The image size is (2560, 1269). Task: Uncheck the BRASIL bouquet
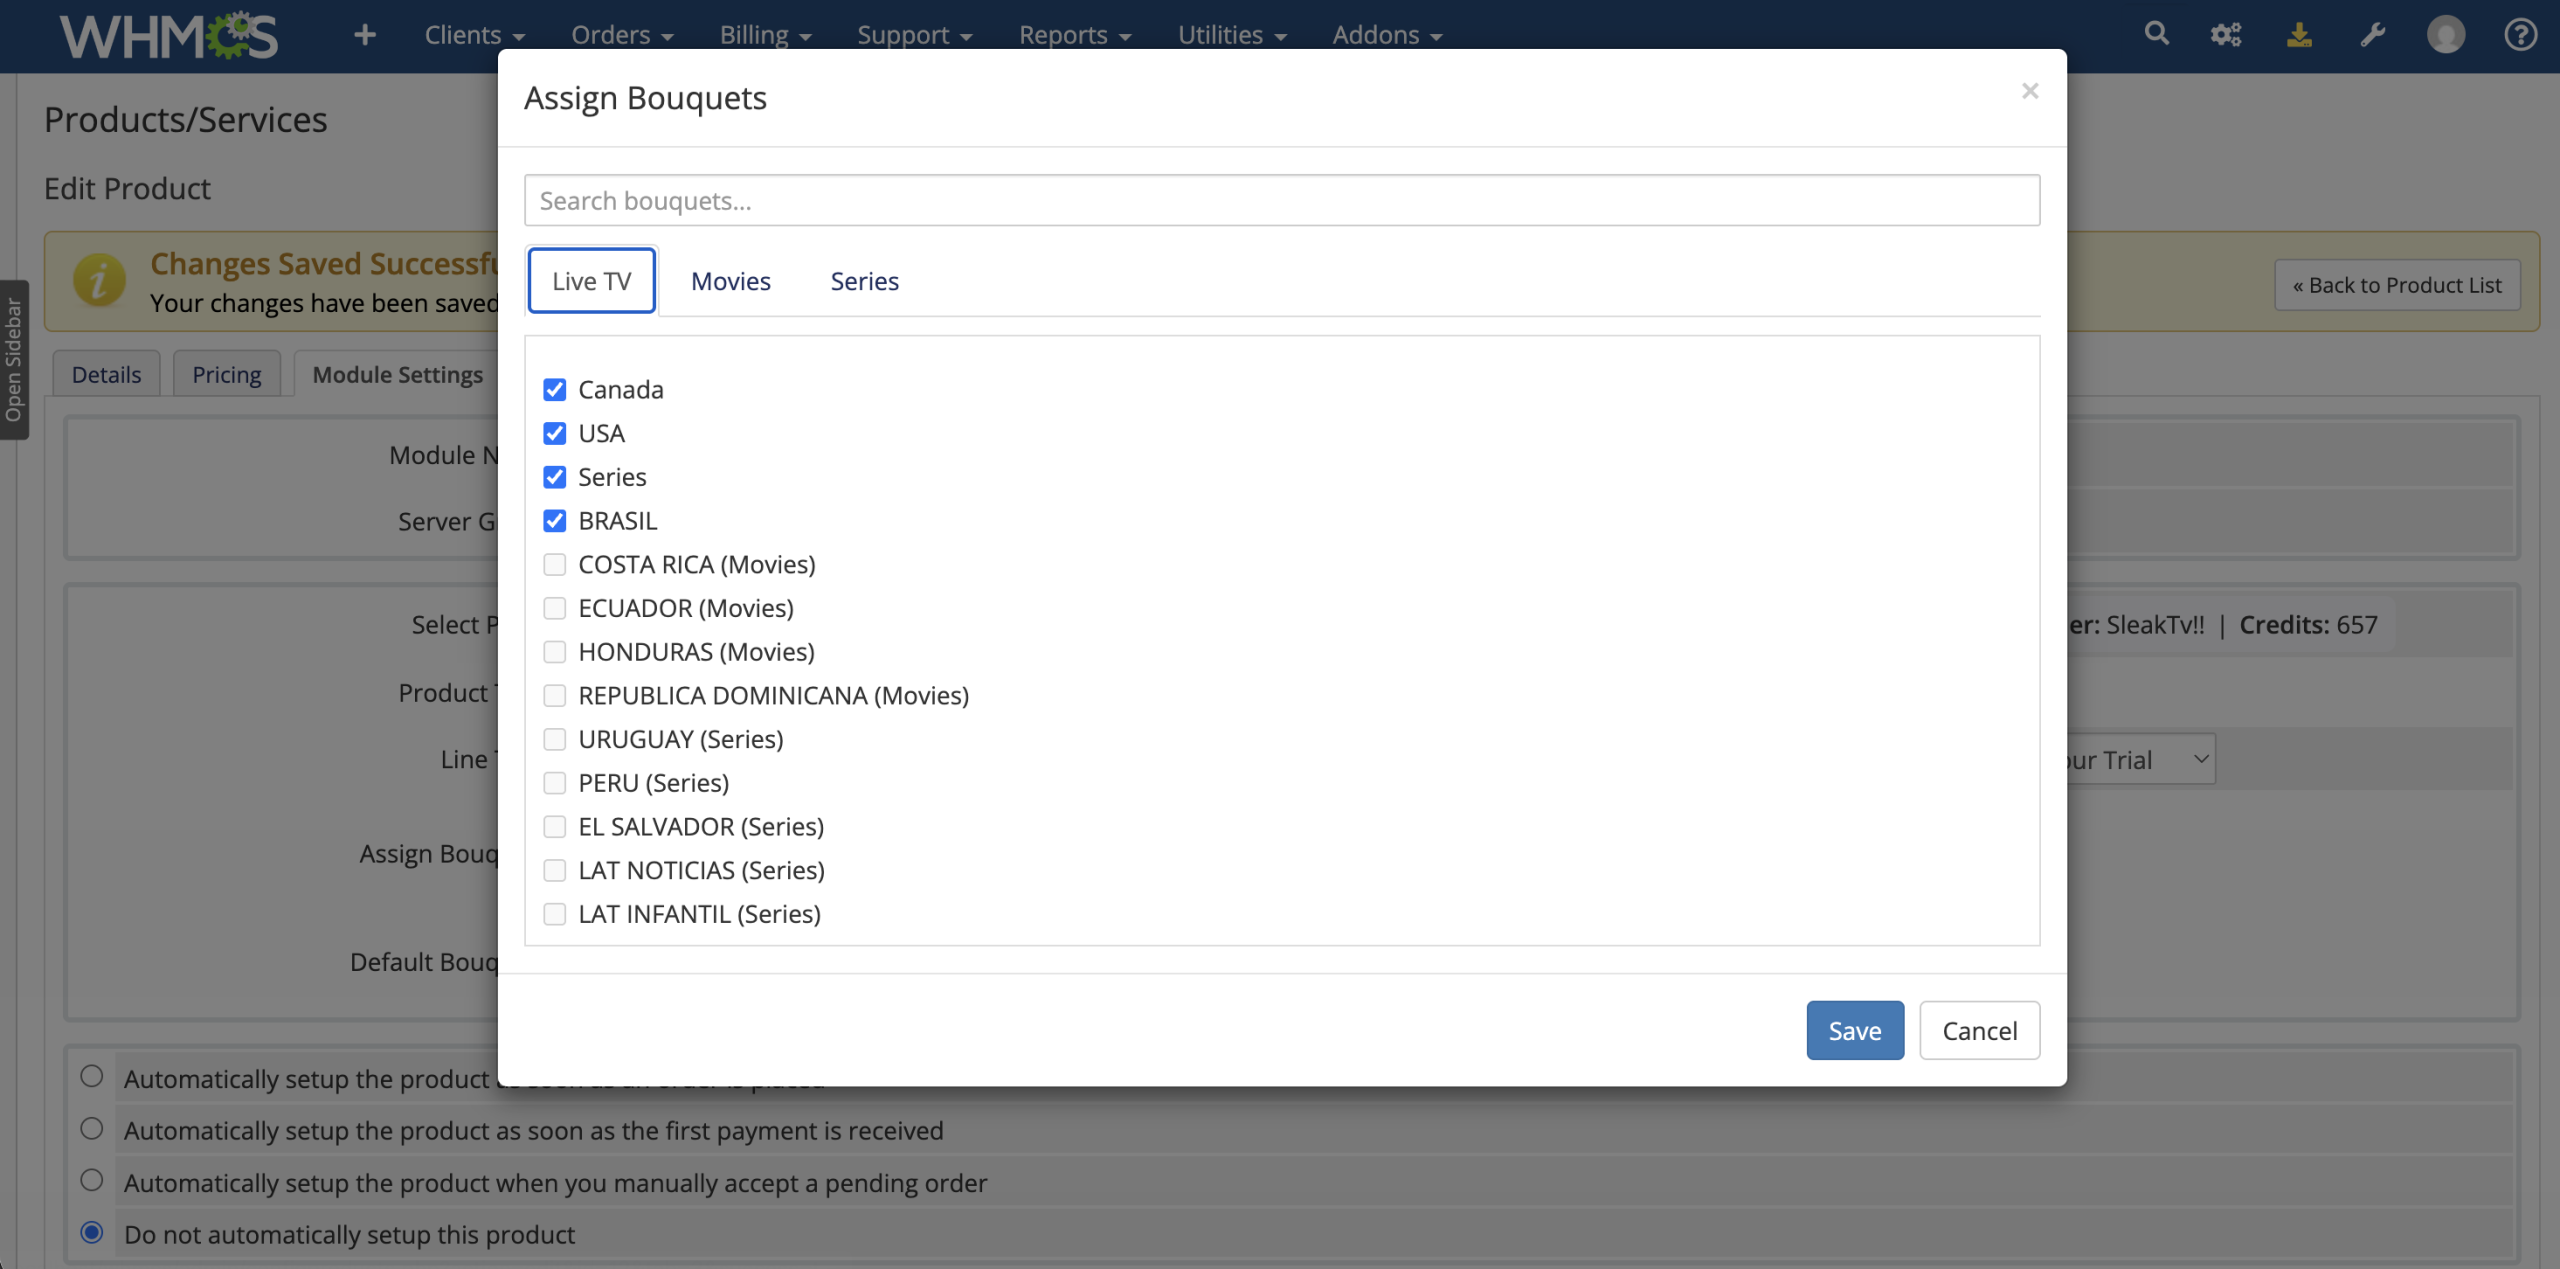pyautogui.click(x=554, y=521)
